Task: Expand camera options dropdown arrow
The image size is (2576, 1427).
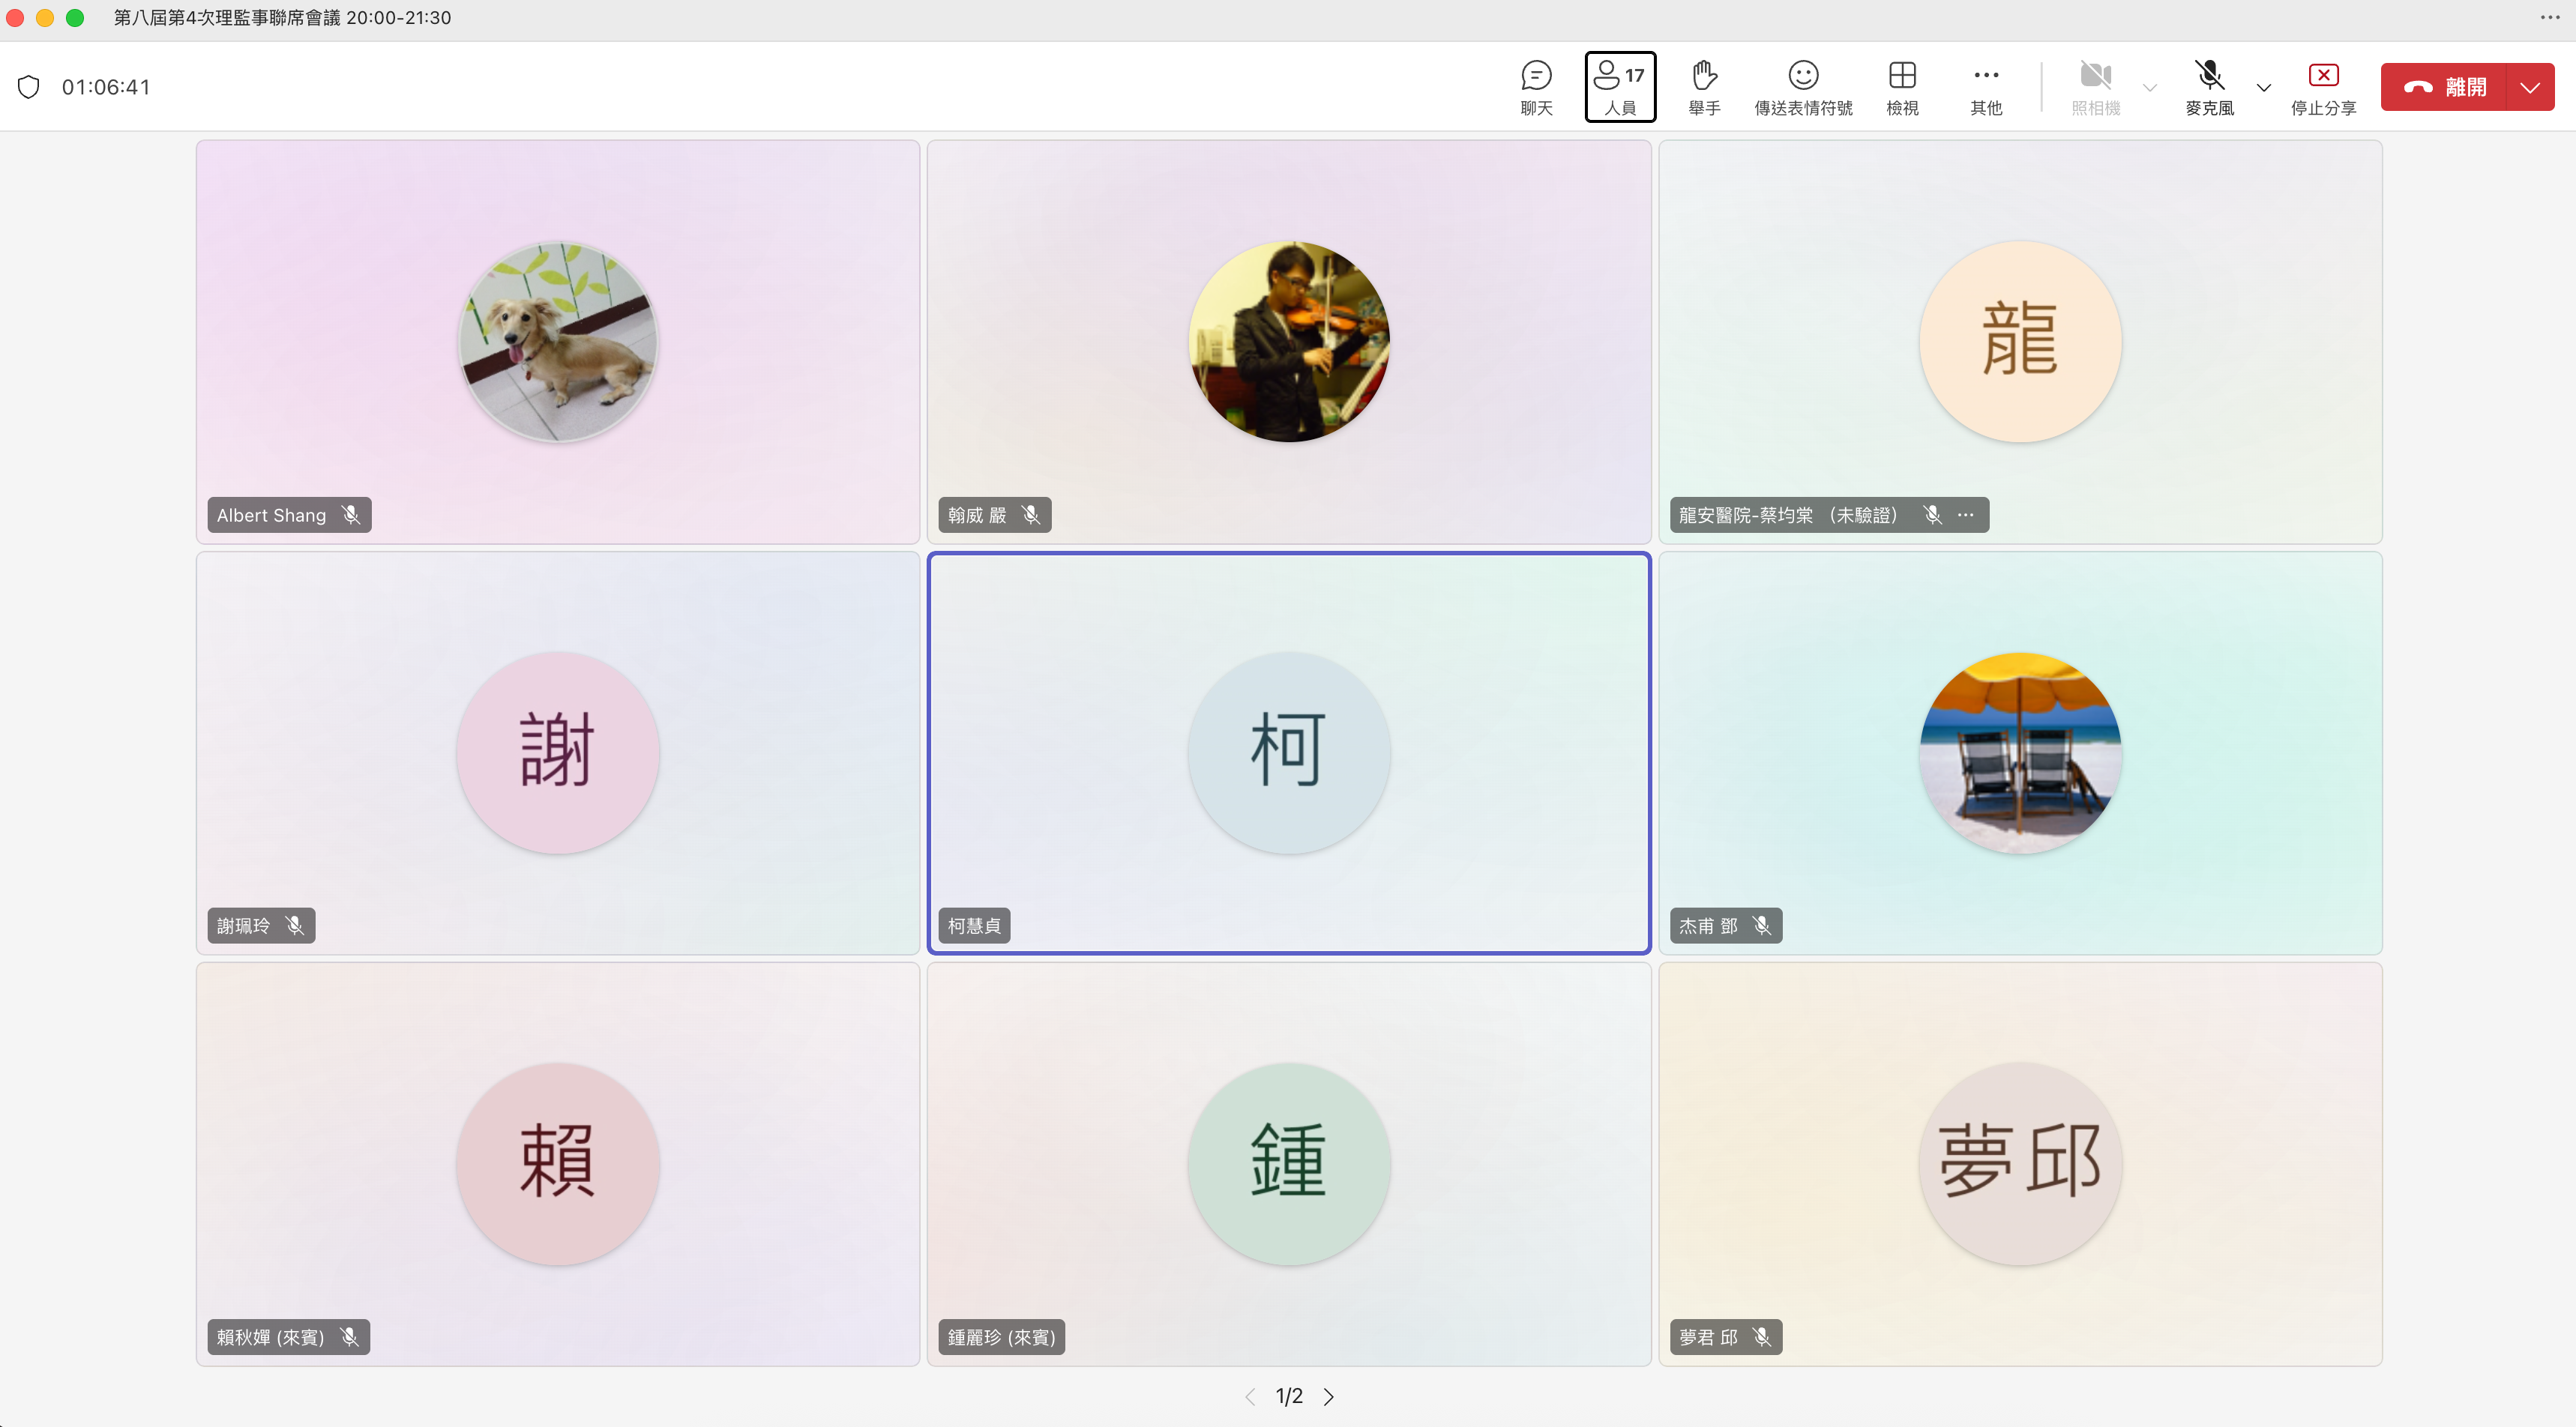Action: (x=2150, y=88)
